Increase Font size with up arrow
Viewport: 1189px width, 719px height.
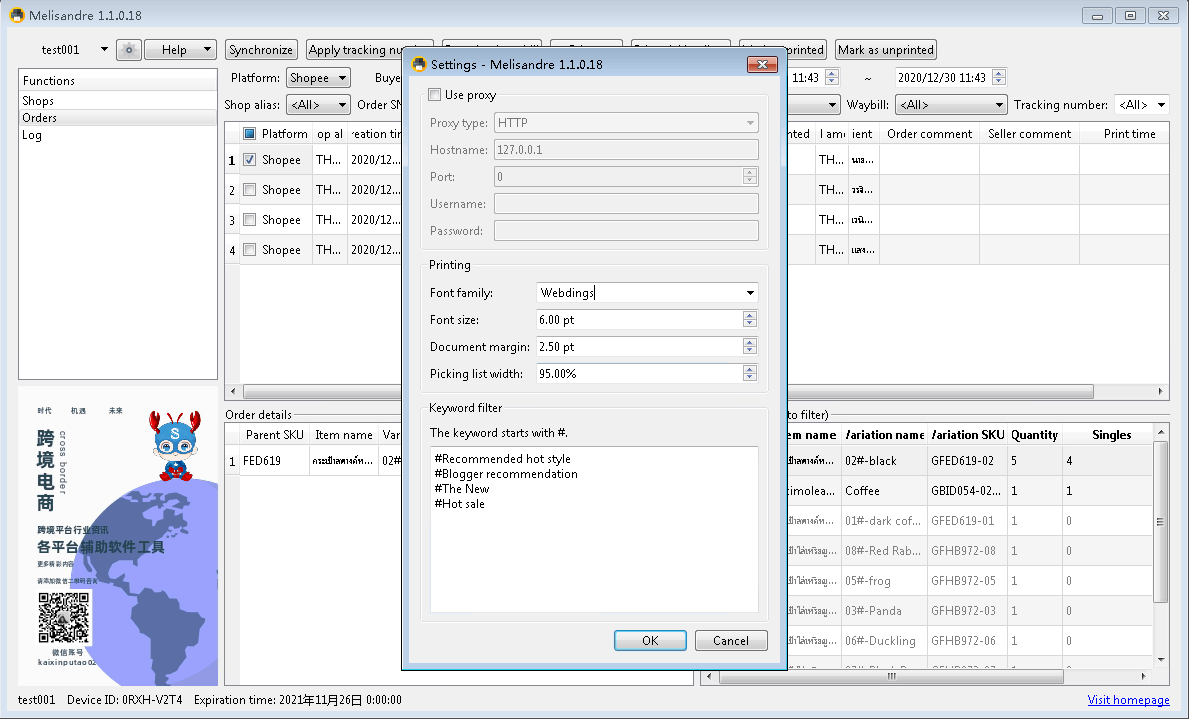(x=750, y=316)
